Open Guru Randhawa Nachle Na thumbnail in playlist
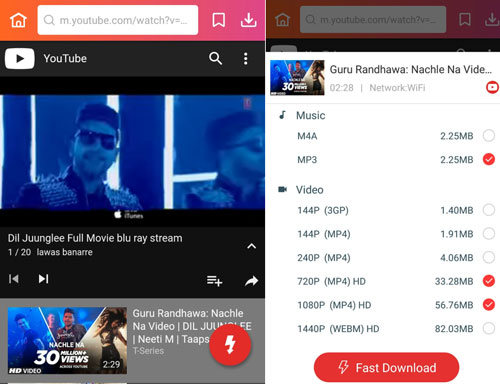 [67, 340]
